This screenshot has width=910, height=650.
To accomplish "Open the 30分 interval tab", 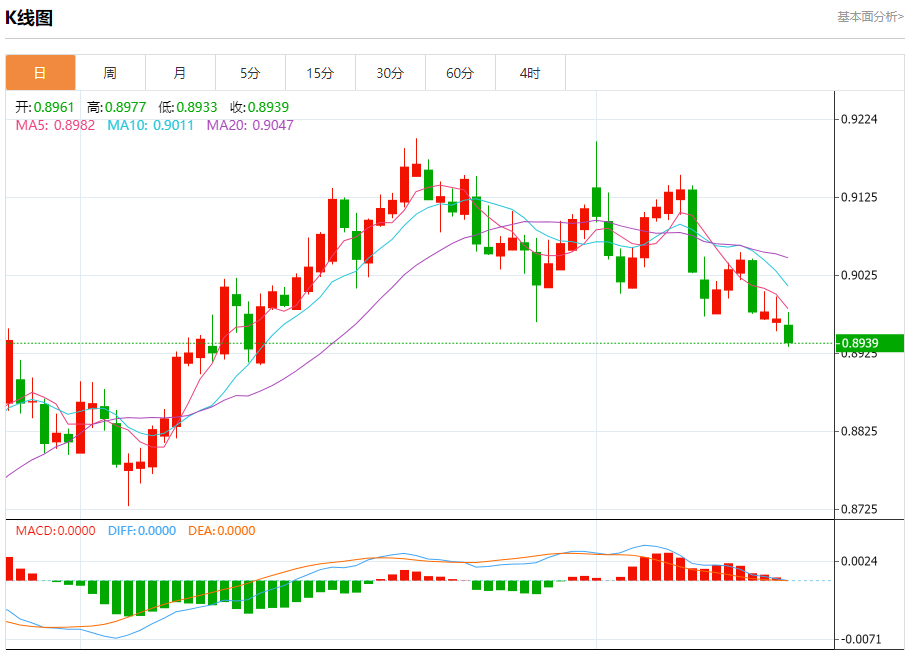I will click(x=390, y=73).
